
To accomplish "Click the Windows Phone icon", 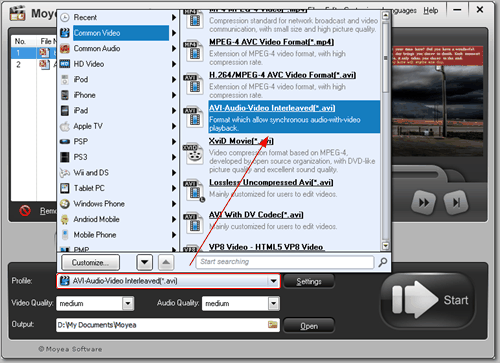I will coord(65,204).
